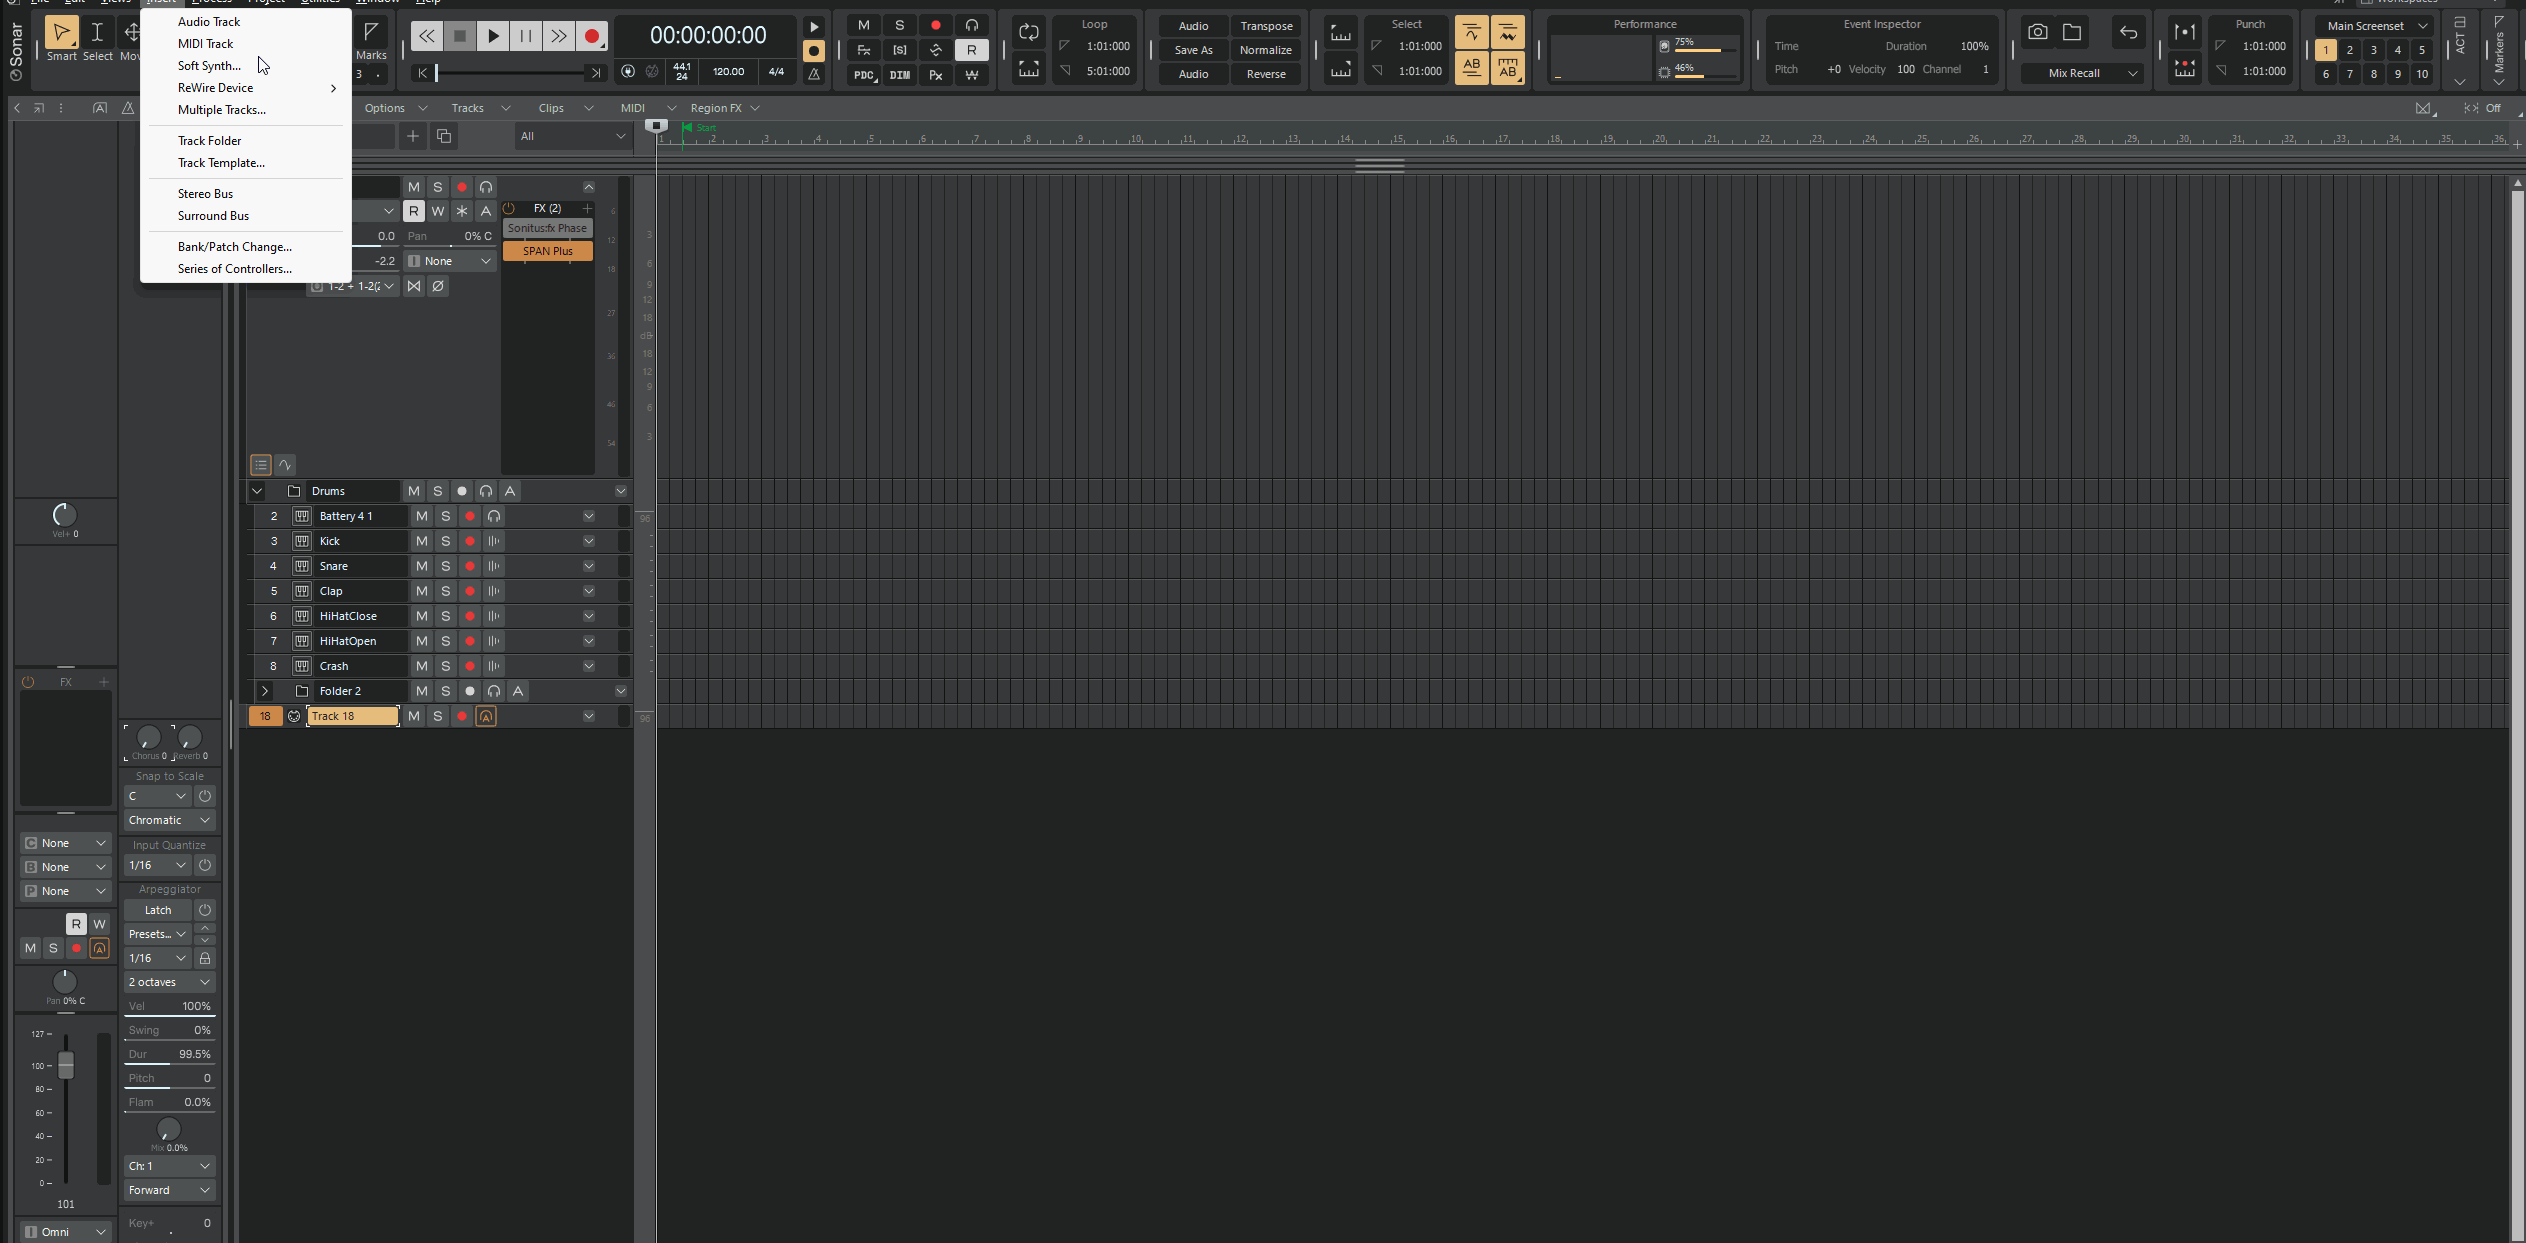Click the Audio Track menu item
Image resolution: width=2526 pixels, height=1243 pixels.
coord(209,21)
